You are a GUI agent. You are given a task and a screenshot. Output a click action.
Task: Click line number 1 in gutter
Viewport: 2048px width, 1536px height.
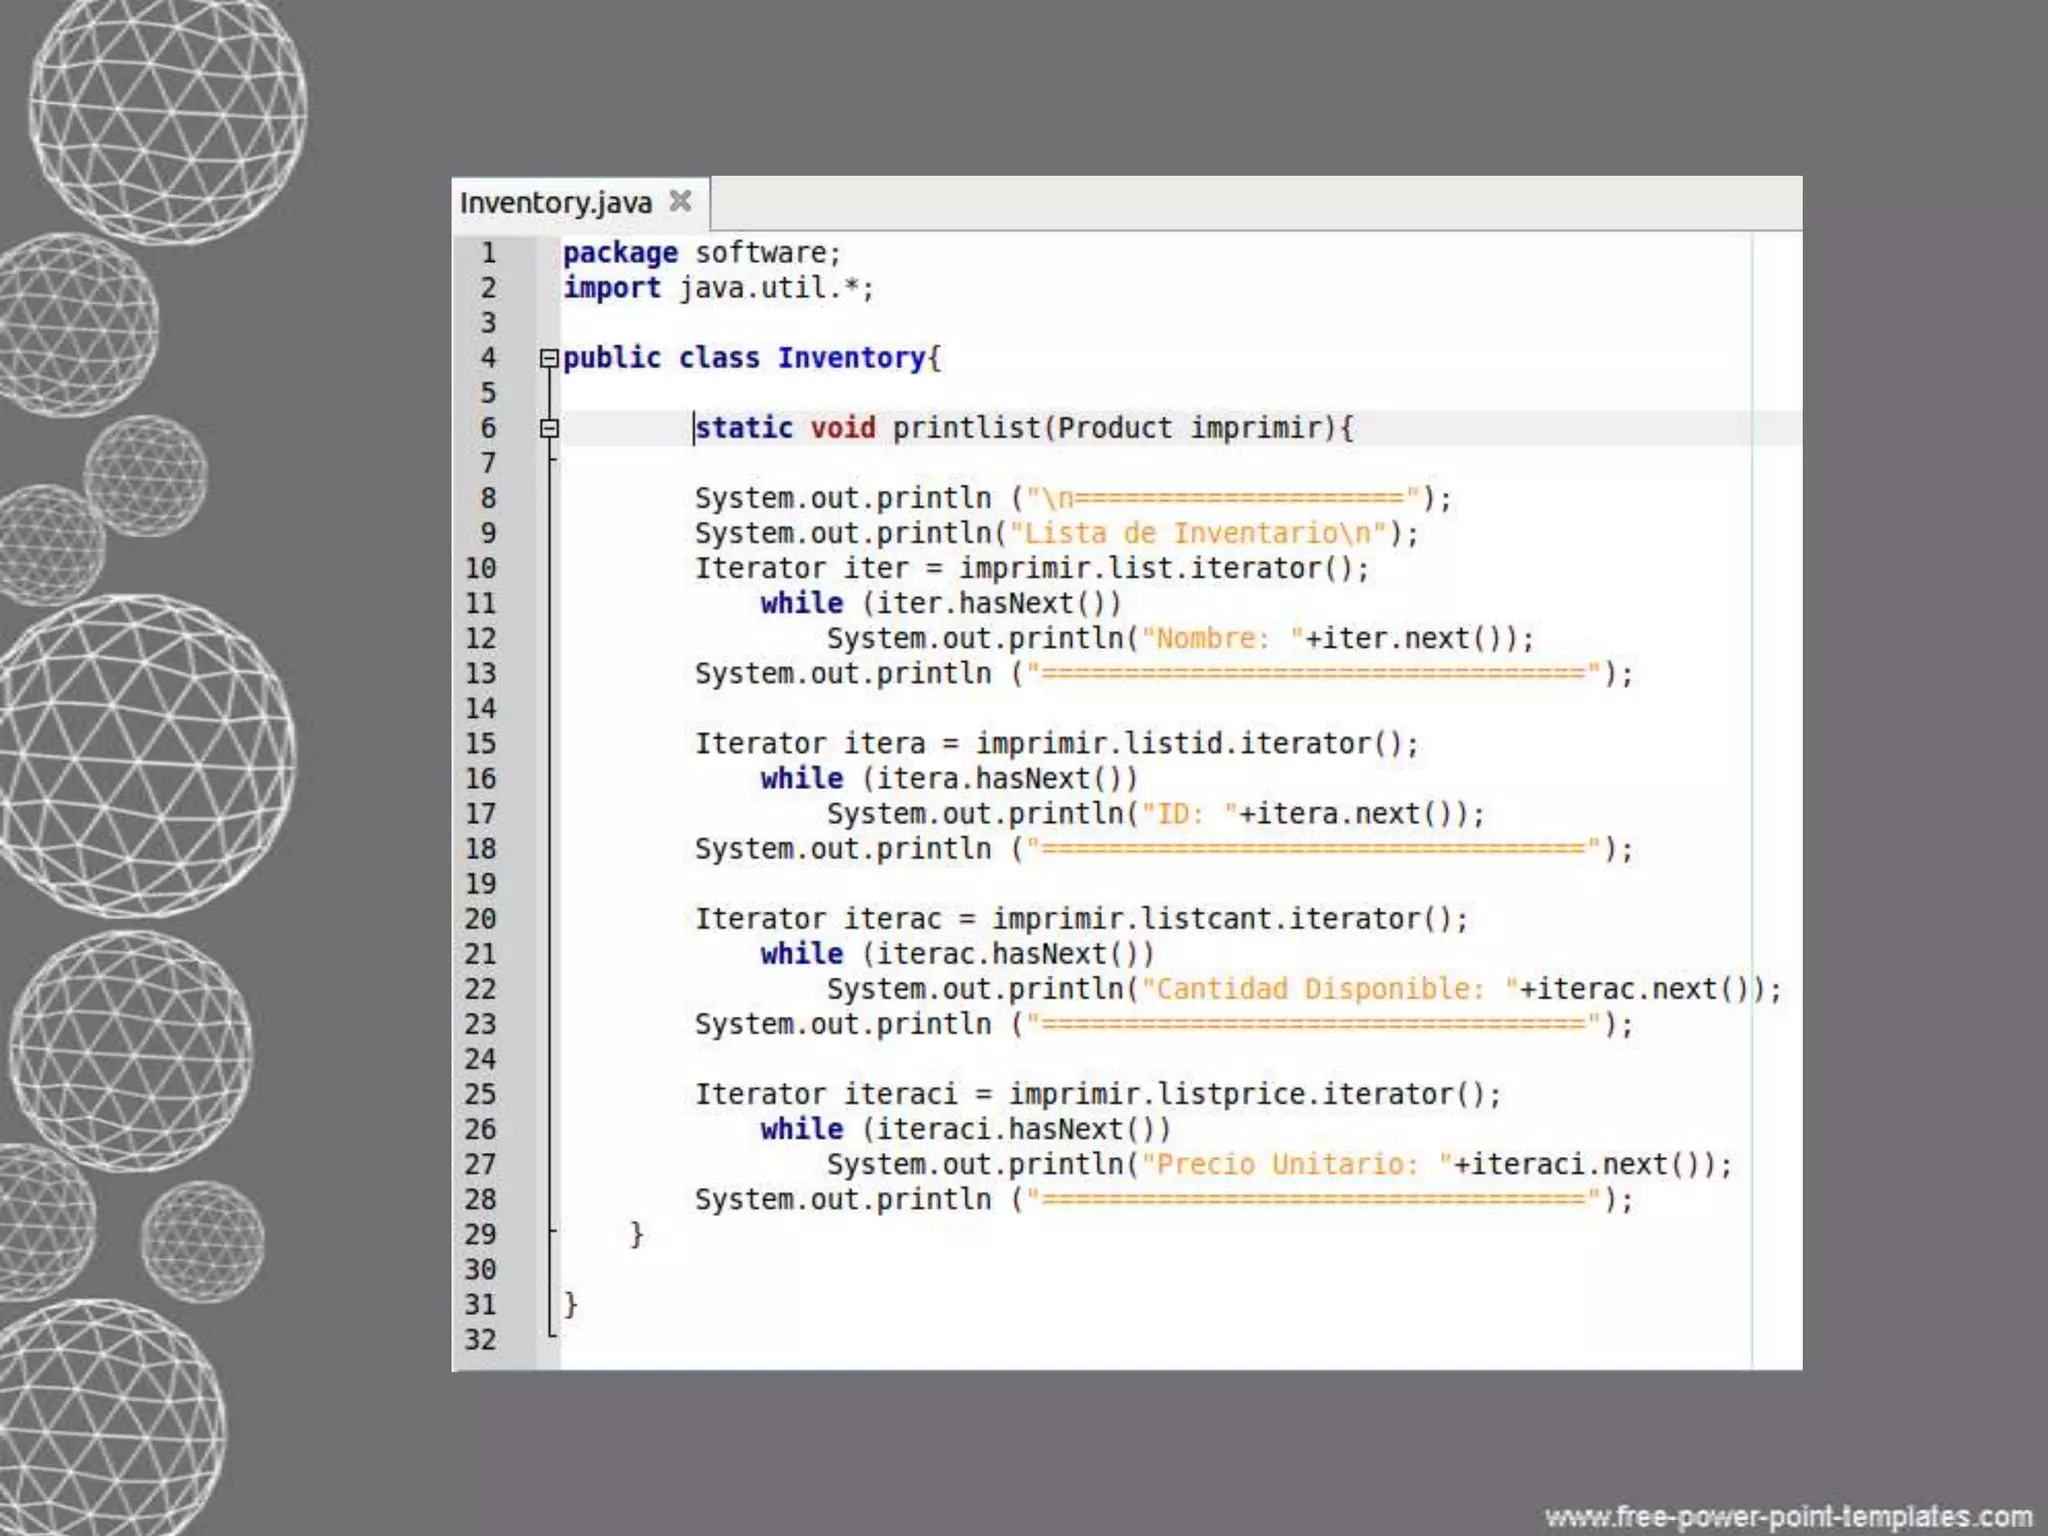tap(488, 253)
